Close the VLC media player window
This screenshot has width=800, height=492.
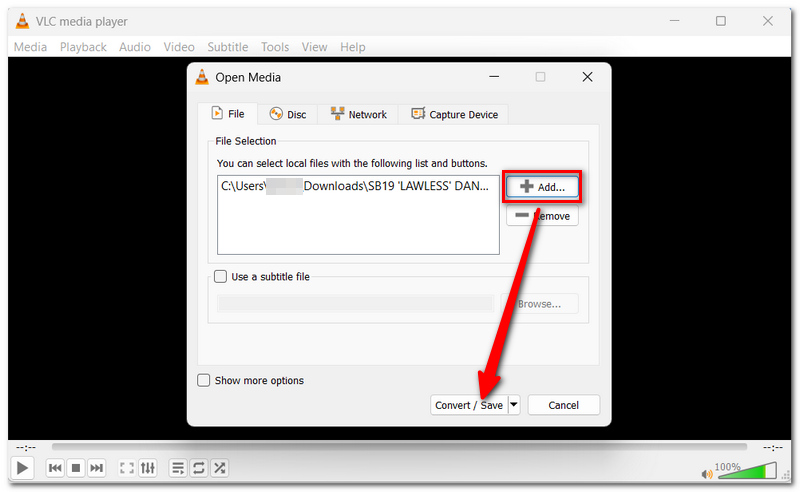point(767,21)
